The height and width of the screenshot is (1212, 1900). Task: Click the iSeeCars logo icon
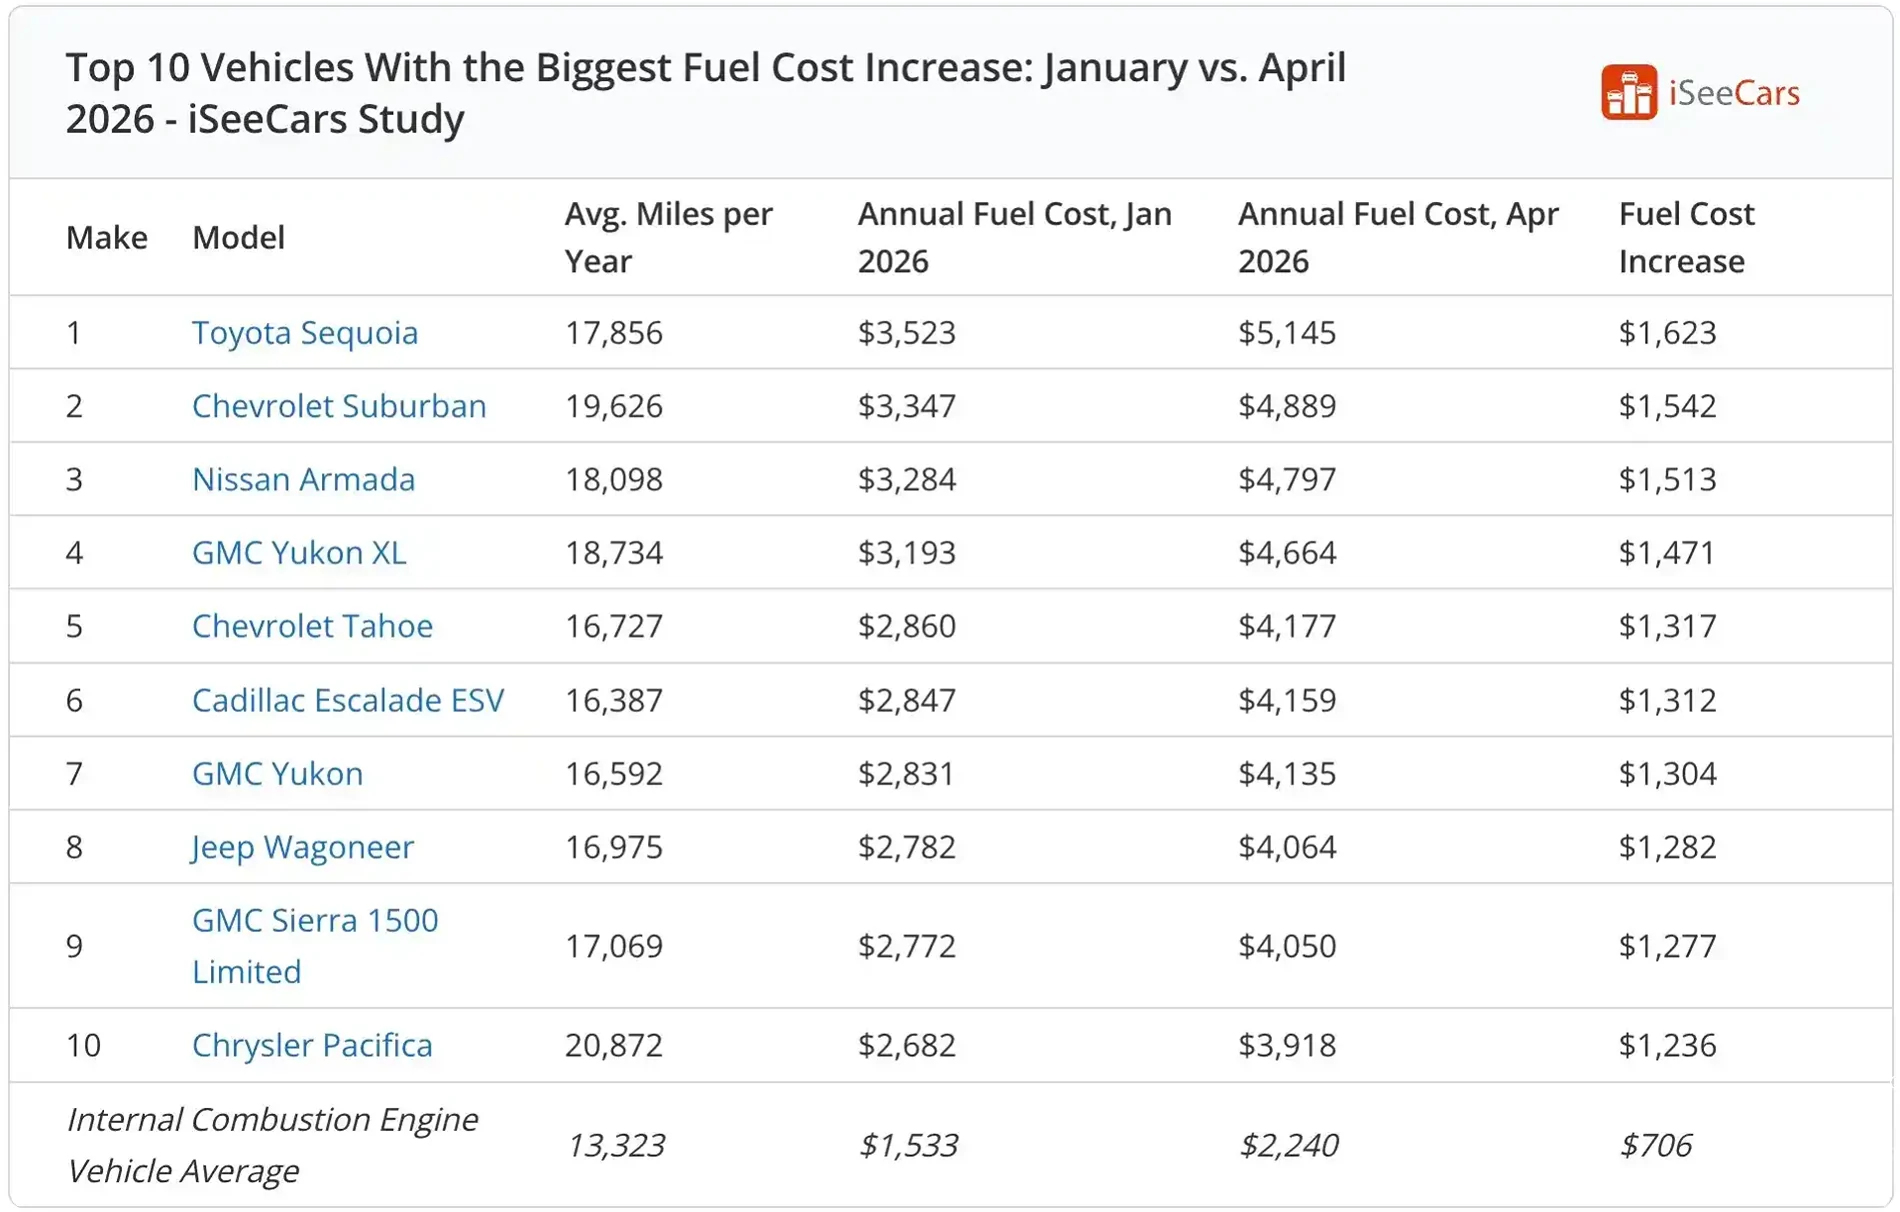(1629, 93)
